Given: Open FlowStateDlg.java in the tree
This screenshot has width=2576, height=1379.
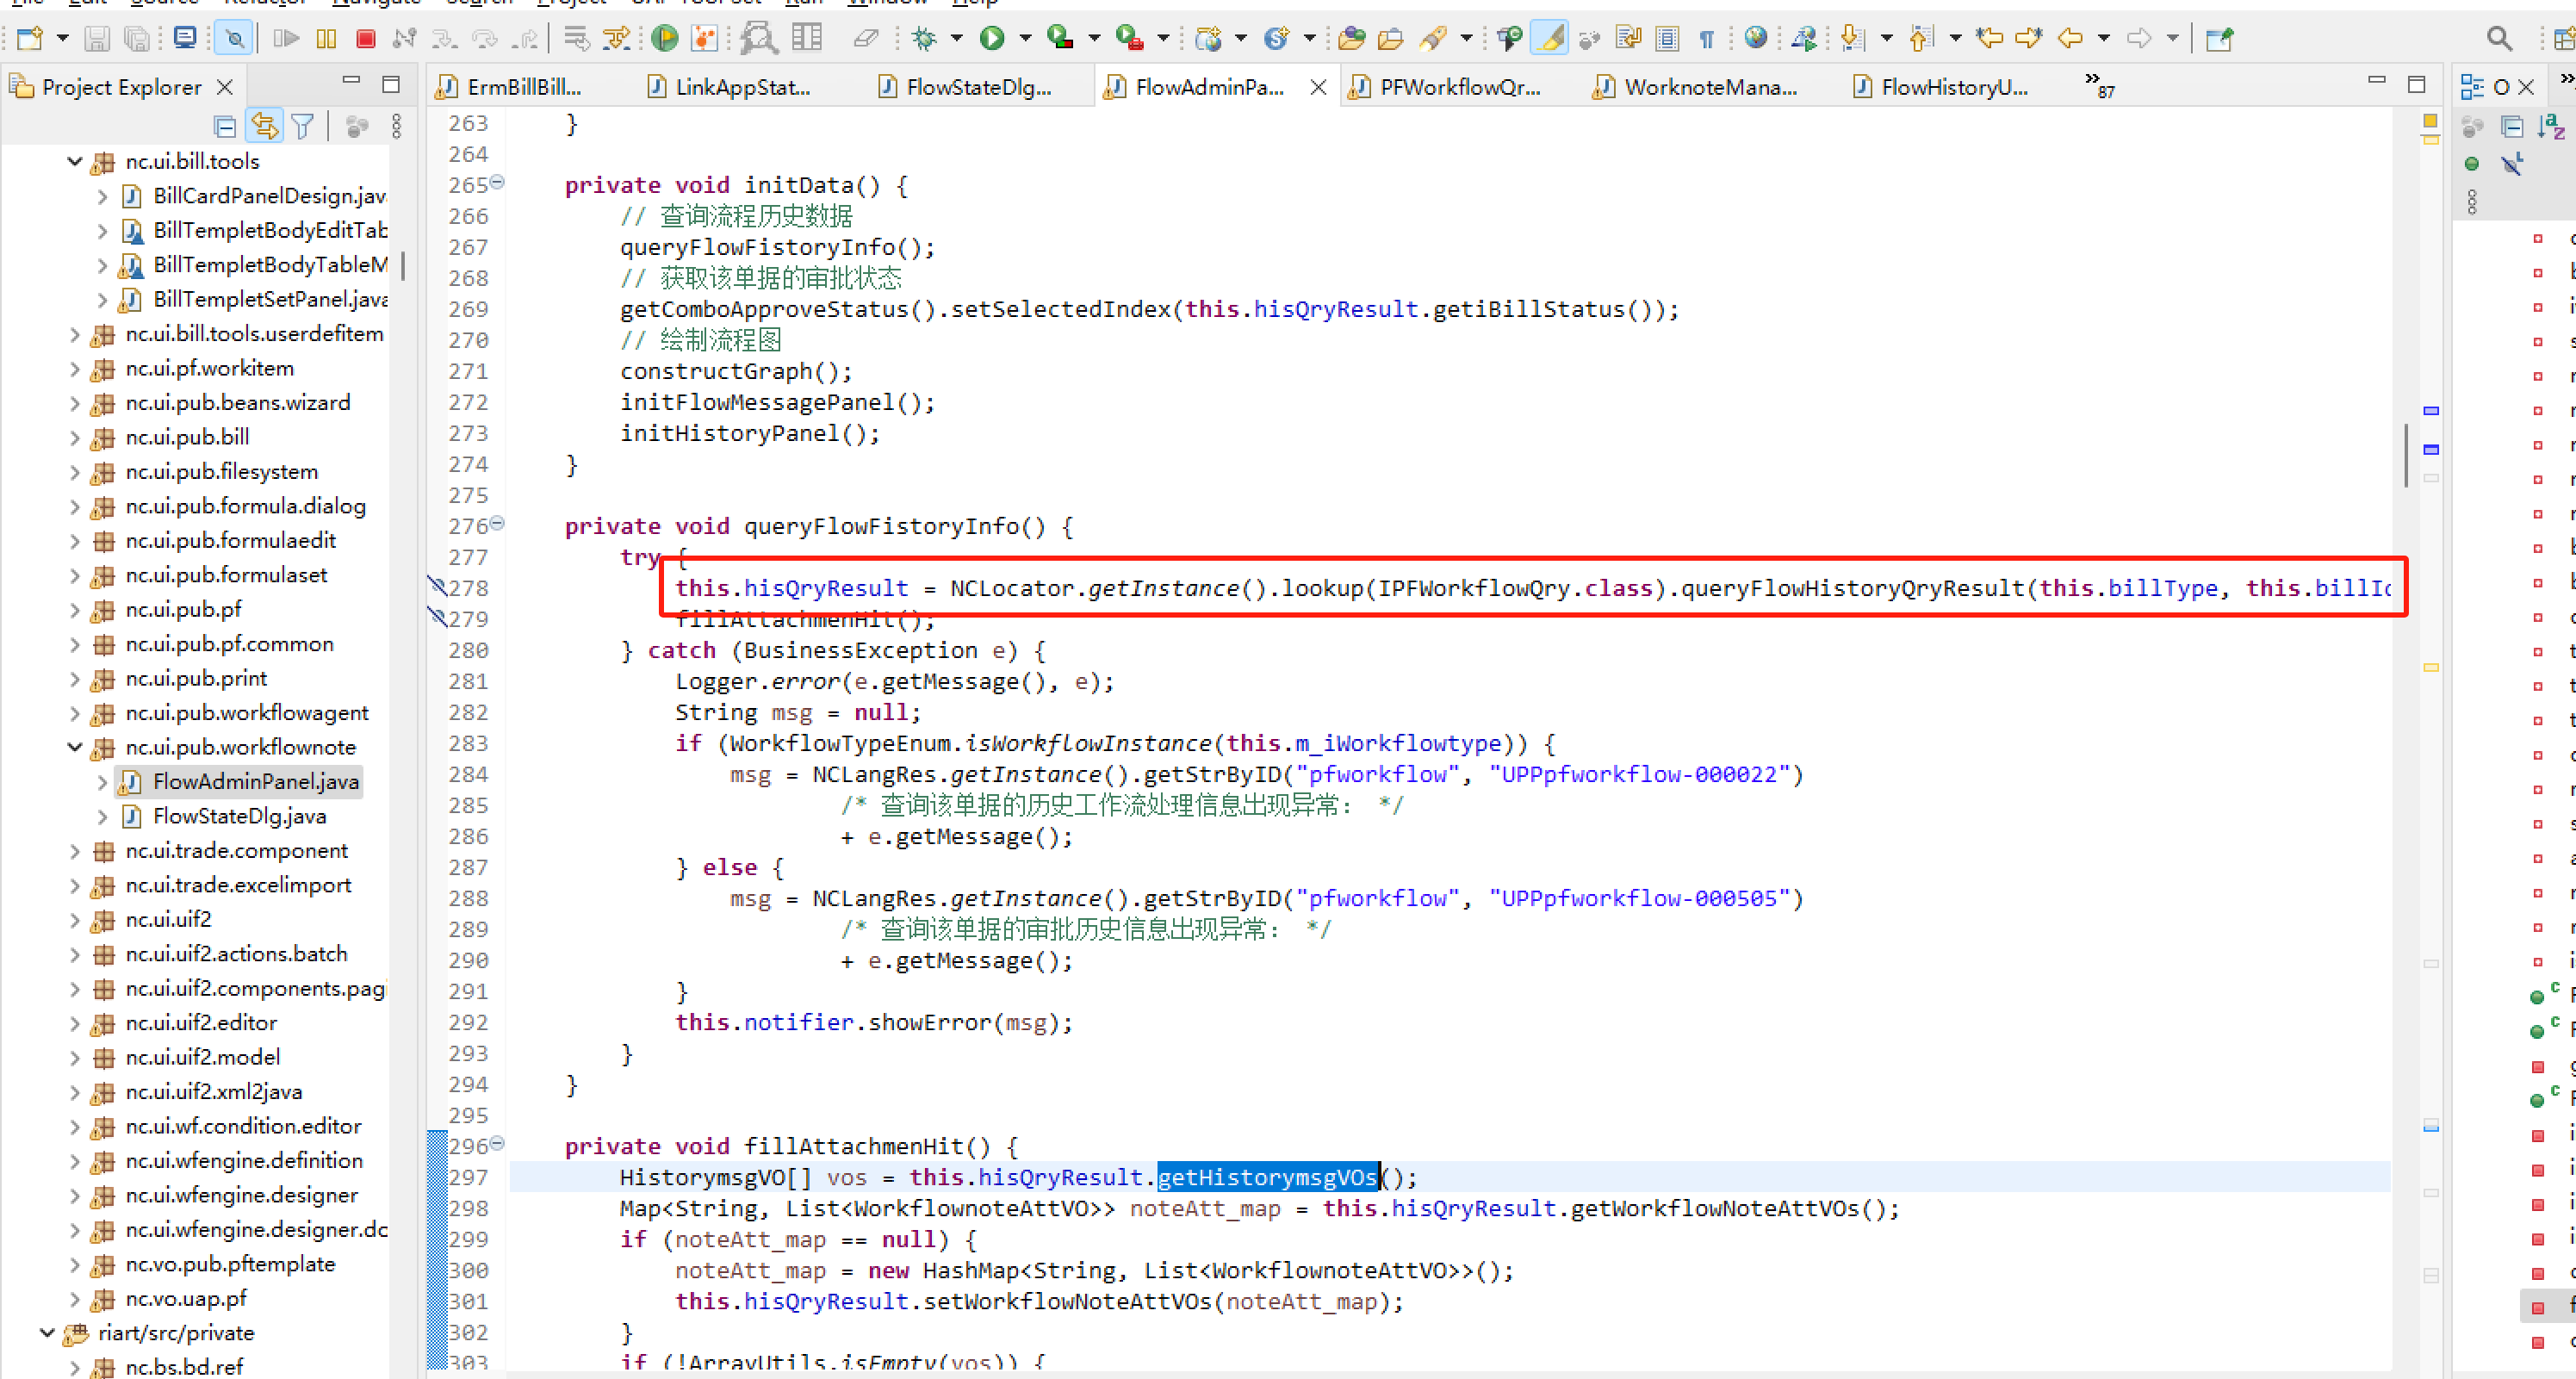Looking at the screenshot, I should point(239,816).
